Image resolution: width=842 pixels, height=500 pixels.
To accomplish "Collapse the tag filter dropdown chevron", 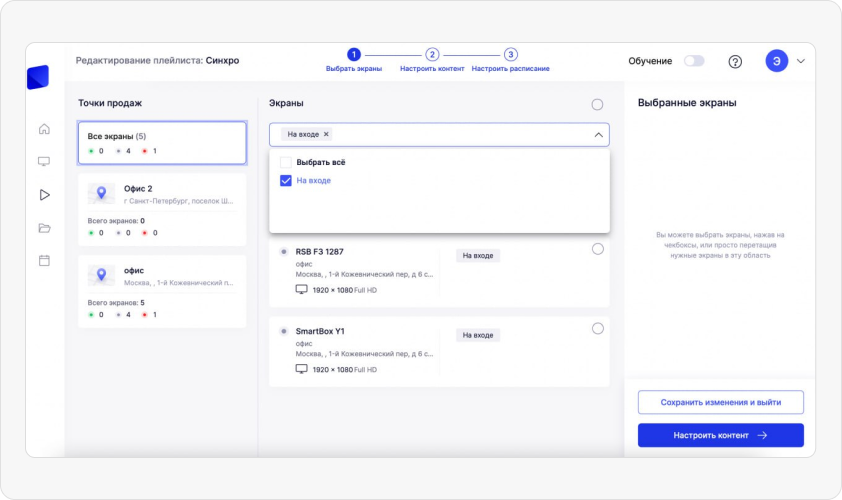I will pos(598,135).
